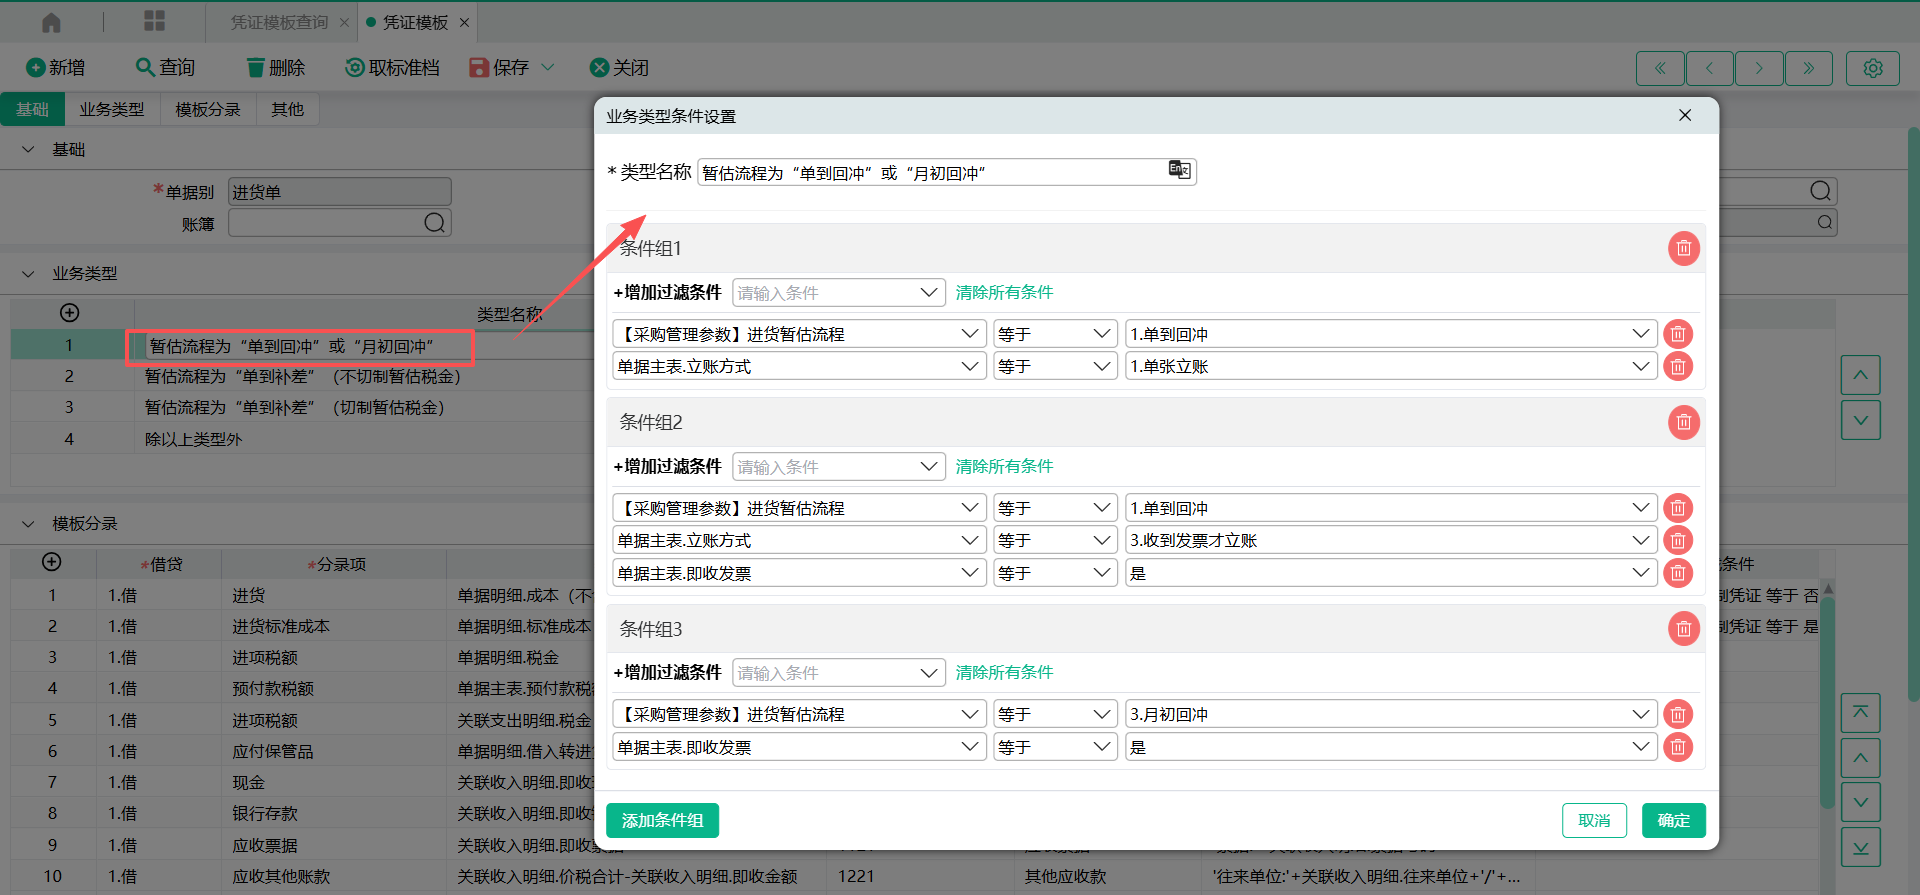Select 暂估流程为"单到补差"(切制暂估税金) row

[x=301, y=407]
